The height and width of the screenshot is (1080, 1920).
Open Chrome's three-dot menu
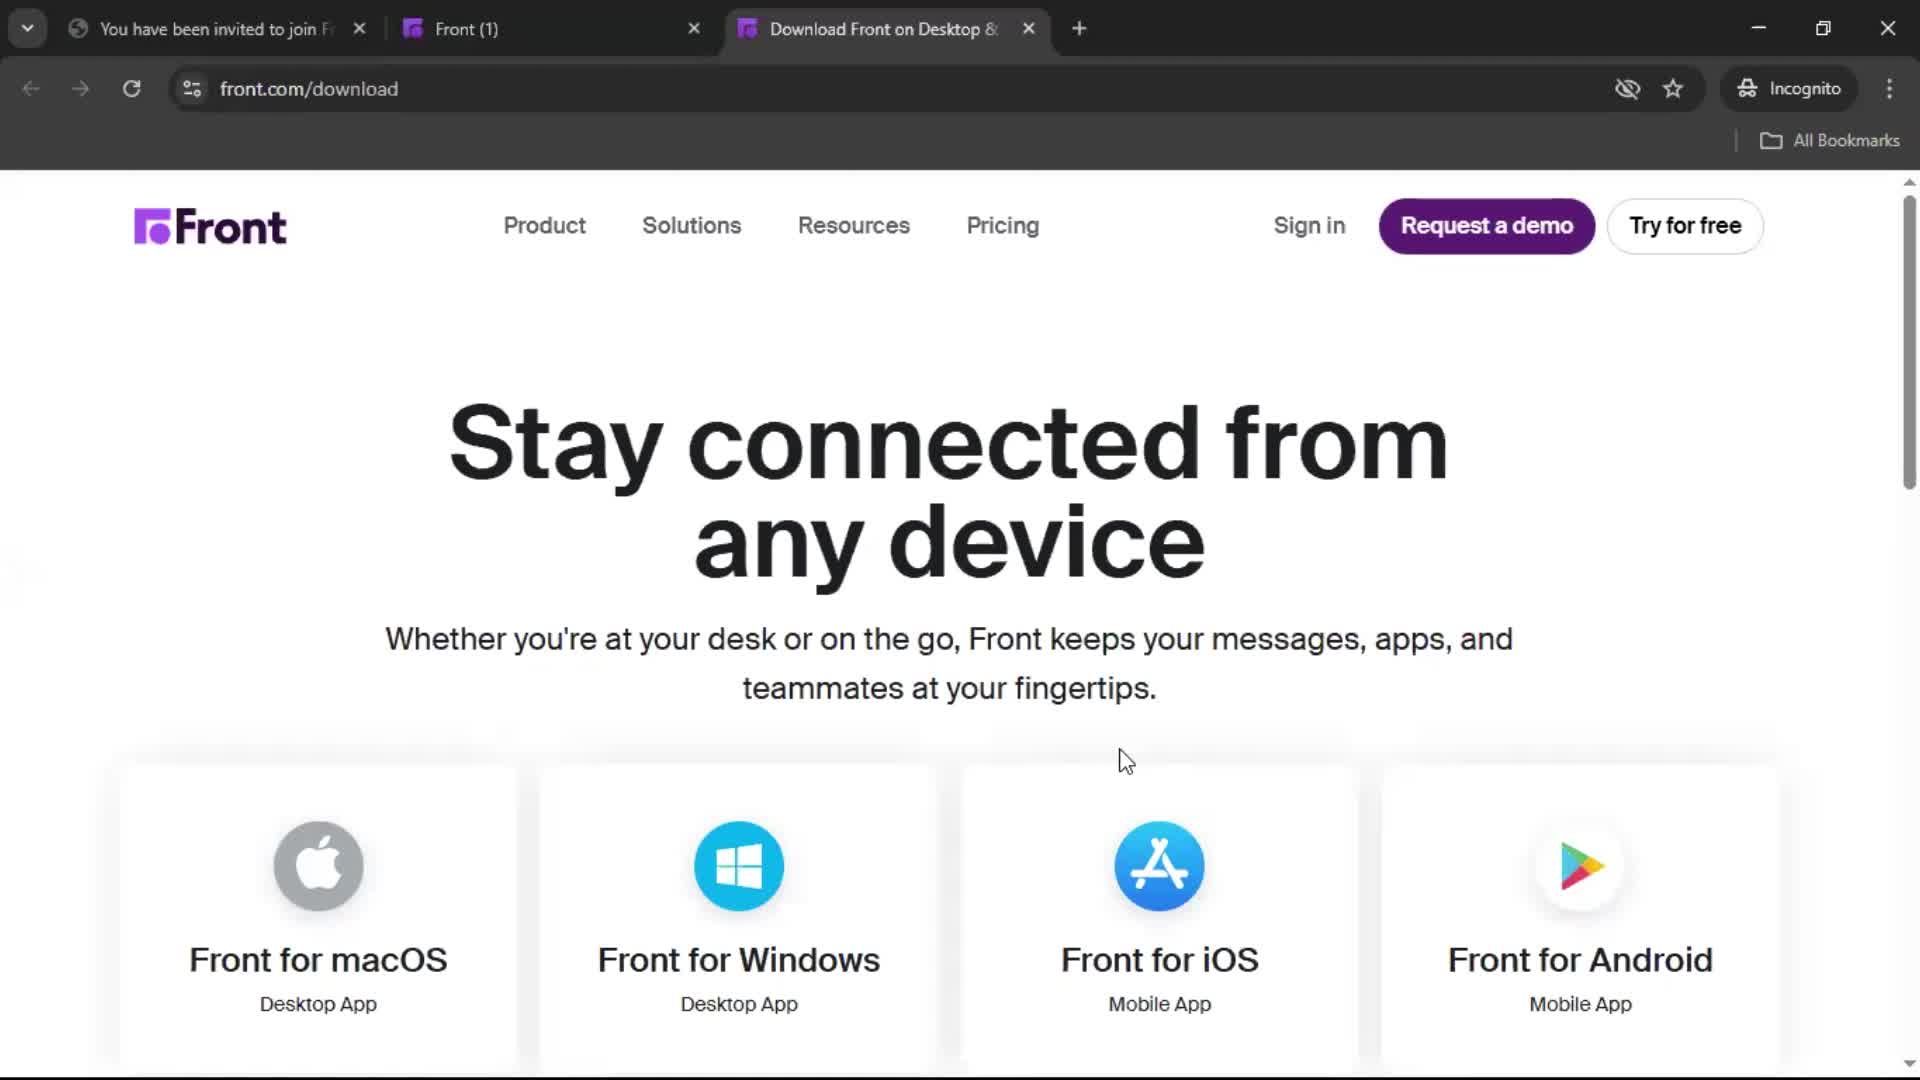click(x=1889, y=88)
